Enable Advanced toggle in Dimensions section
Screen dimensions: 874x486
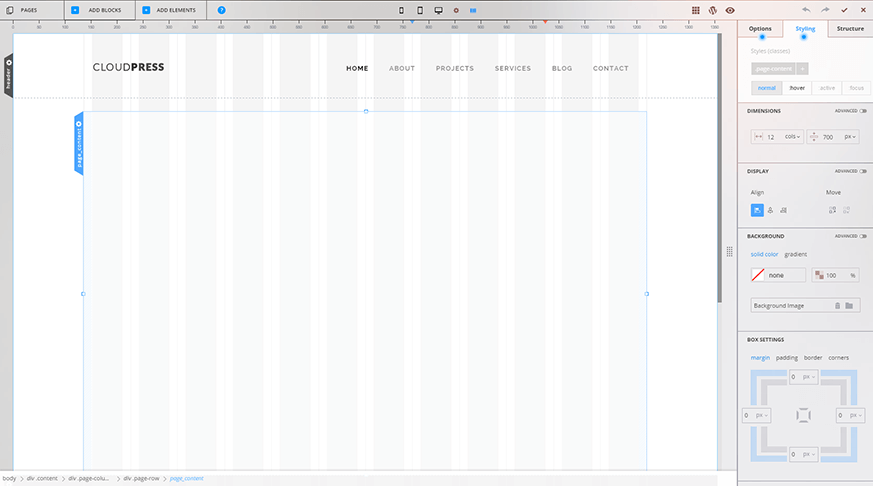pyautogui.click(x=863, y=111)
